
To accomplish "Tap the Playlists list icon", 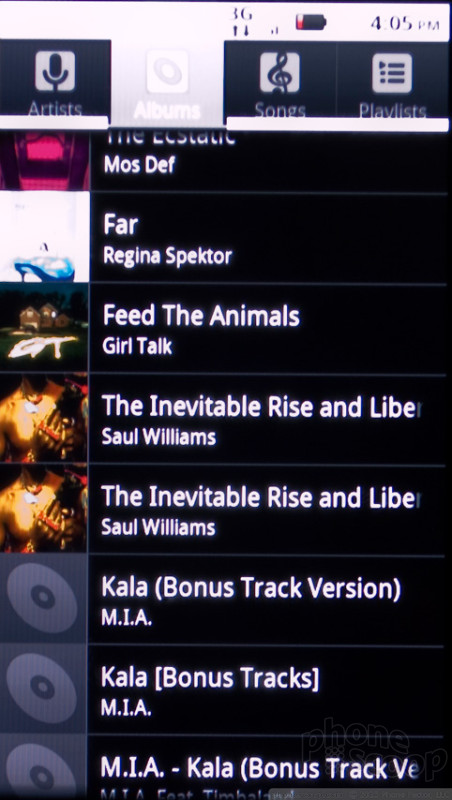I will pyautogui.click(x=392, y=73).
